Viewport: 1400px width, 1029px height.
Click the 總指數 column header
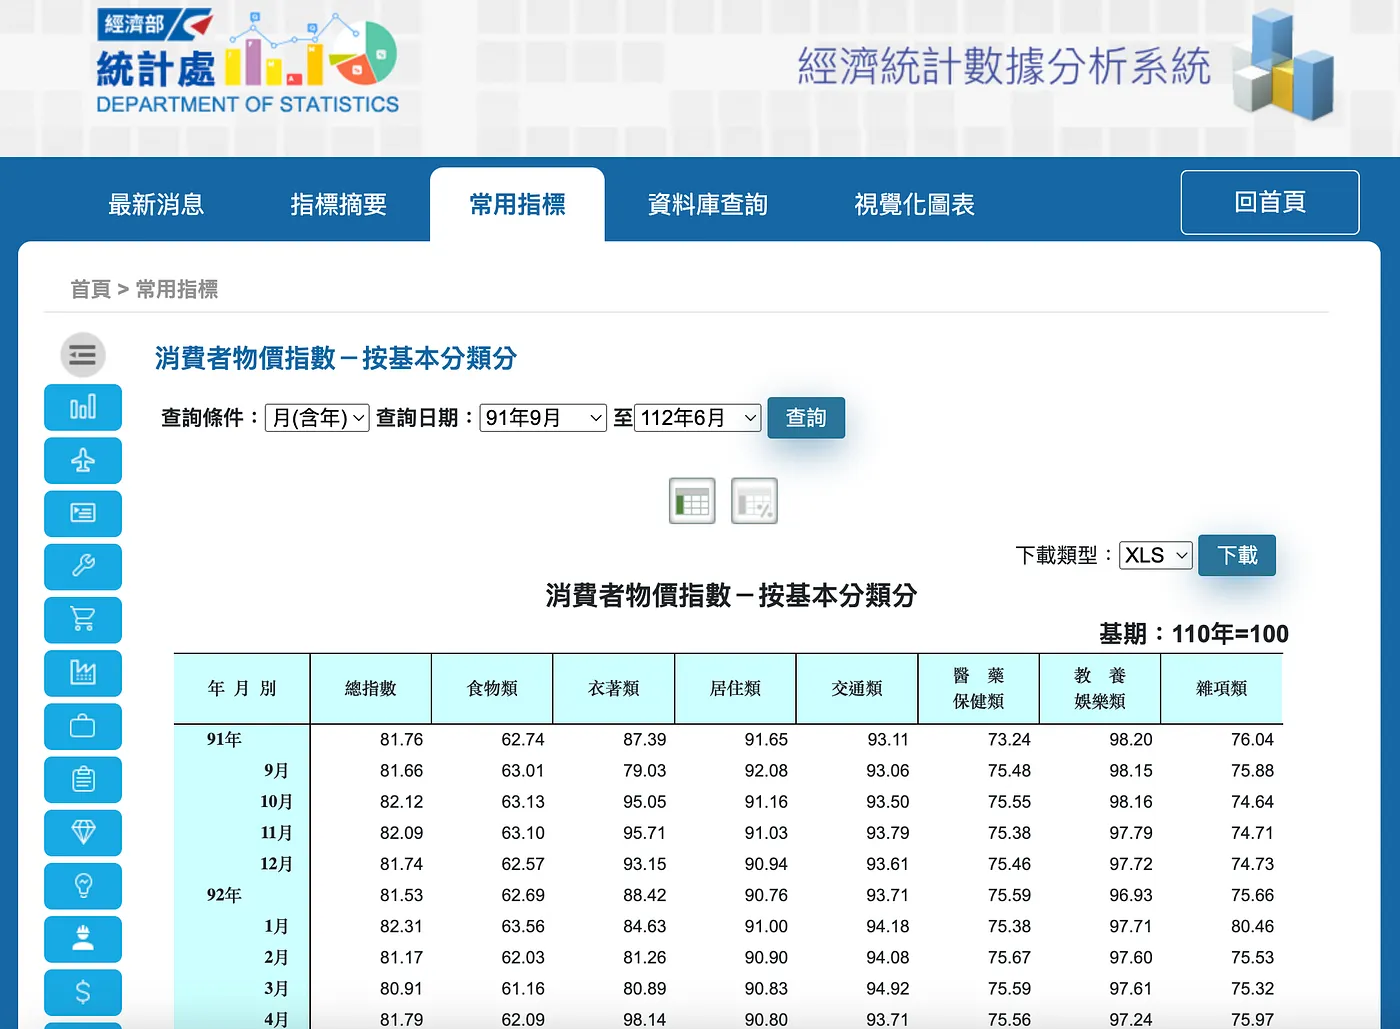pos(371,688)
